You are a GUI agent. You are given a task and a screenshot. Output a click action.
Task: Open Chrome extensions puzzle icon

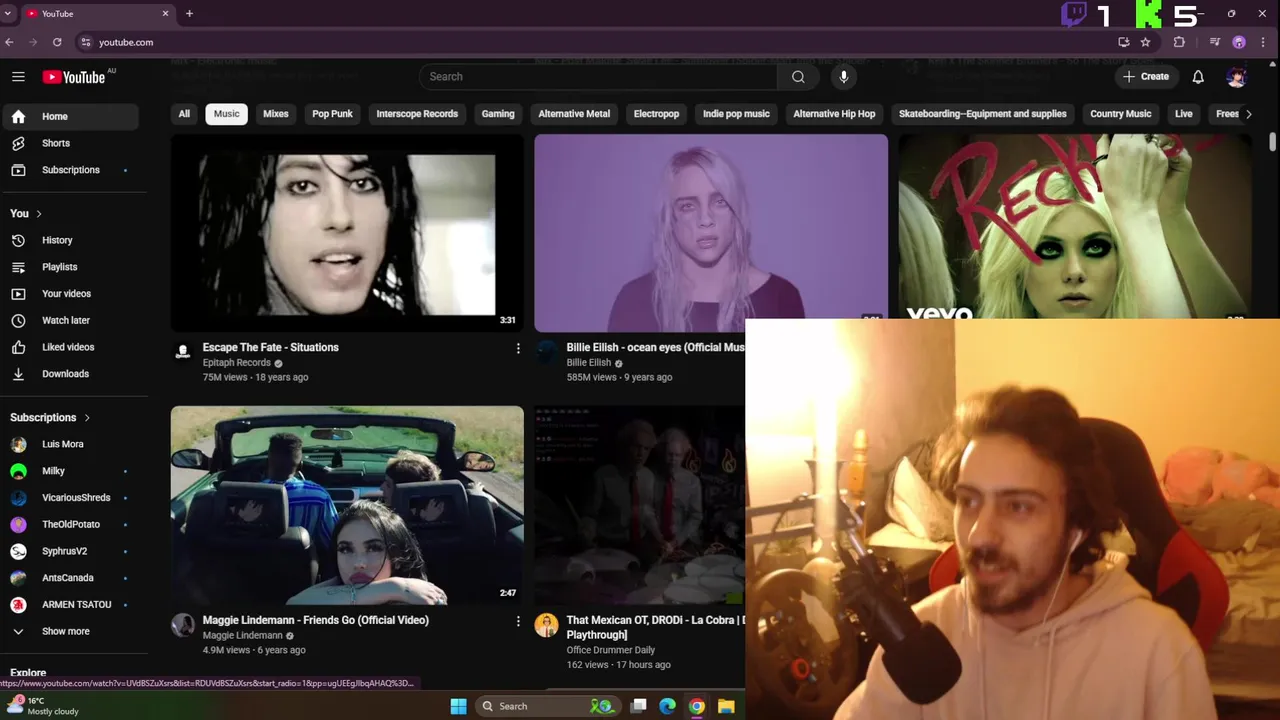pos(1179,42)
